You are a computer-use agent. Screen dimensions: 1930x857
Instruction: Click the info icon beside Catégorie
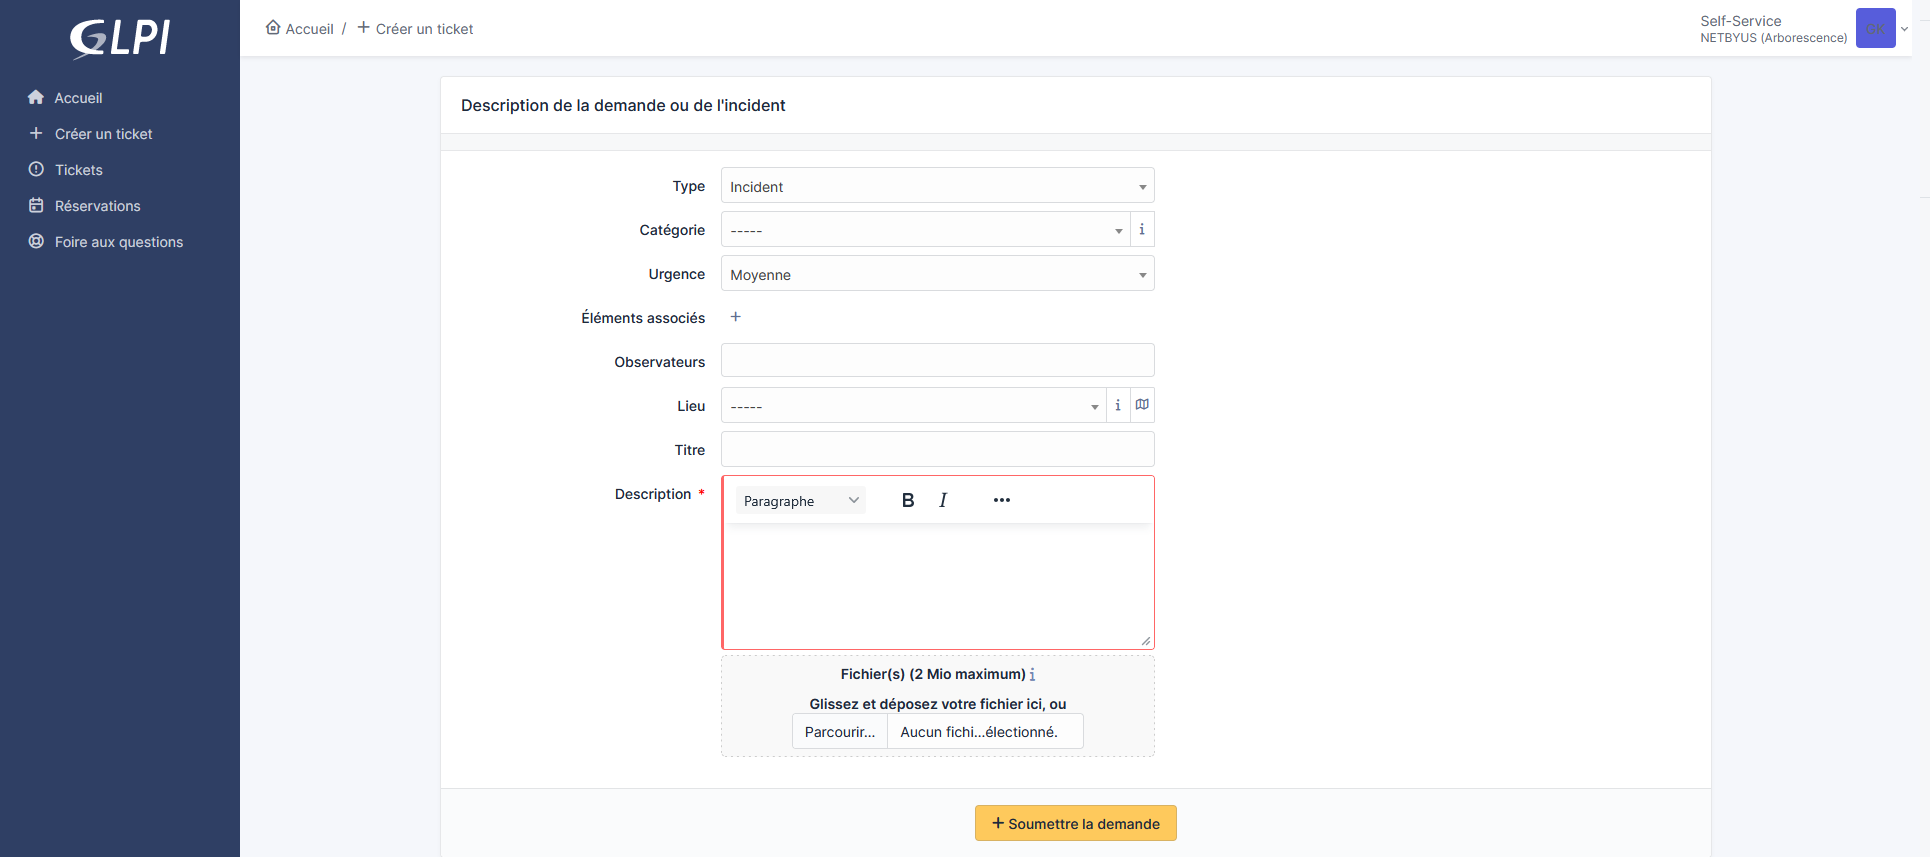(1142, 230)
